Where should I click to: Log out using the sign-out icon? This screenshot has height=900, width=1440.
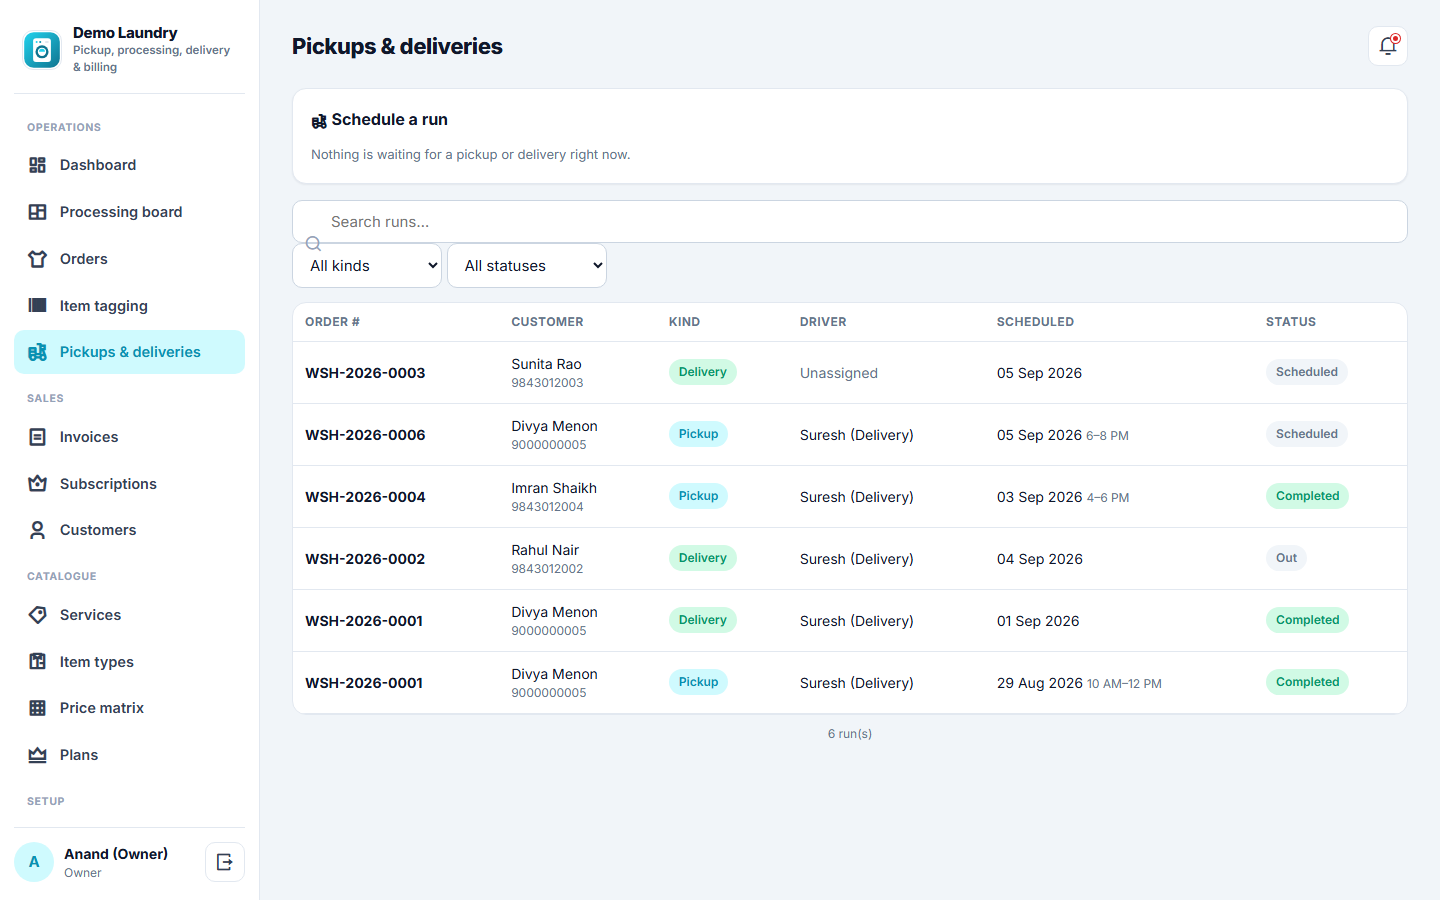[225, 862]
